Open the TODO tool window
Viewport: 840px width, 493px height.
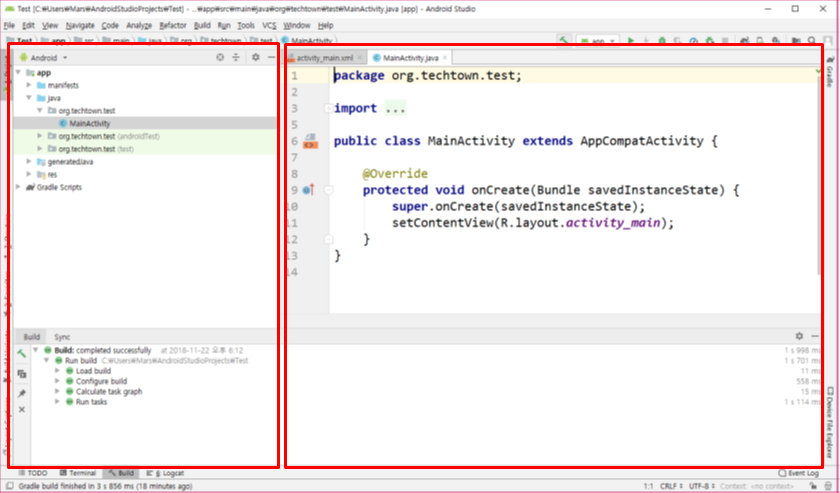(33, 473)
